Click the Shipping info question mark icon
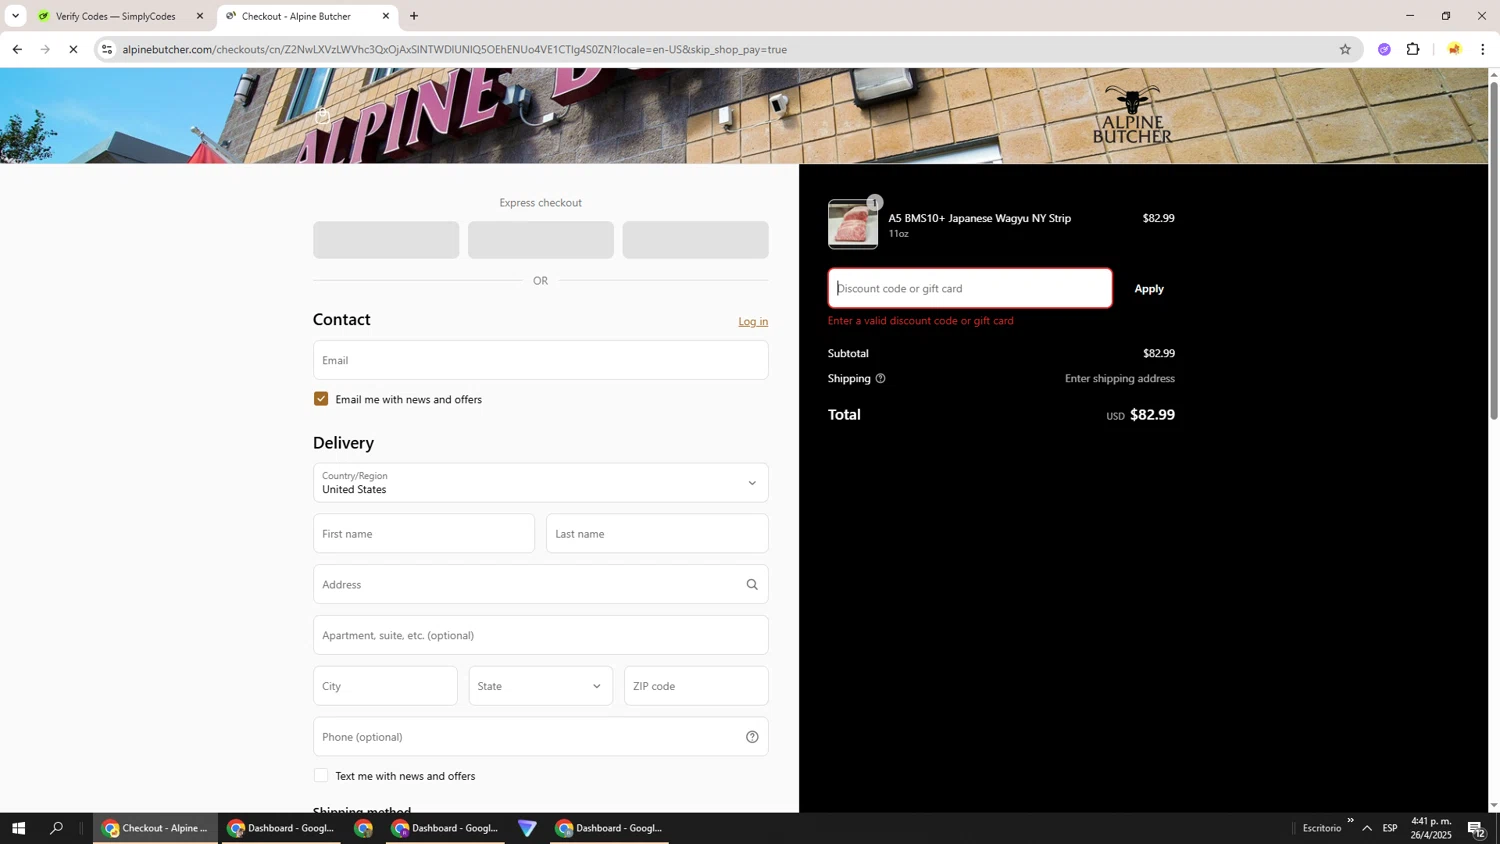1500x844 pixels. 880,379
